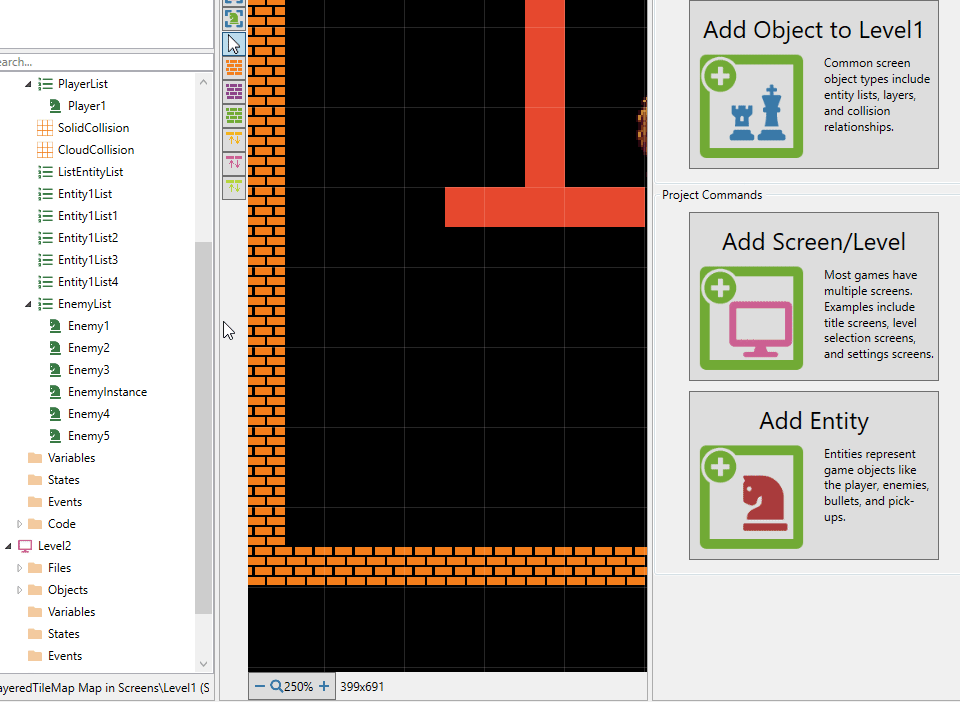Click Add Object to Level1 button
This screenshot has width=960, height=702.
coord(813,84)
